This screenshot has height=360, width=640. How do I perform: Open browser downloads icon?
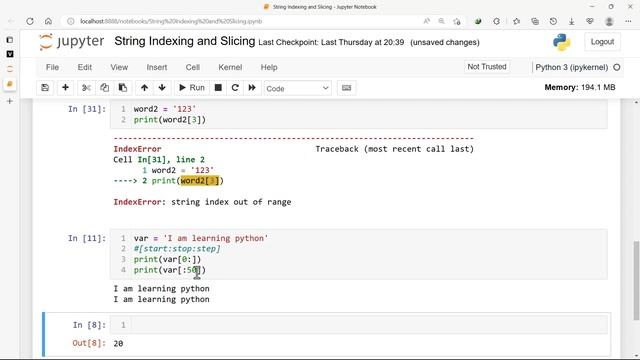coord(571,21)
